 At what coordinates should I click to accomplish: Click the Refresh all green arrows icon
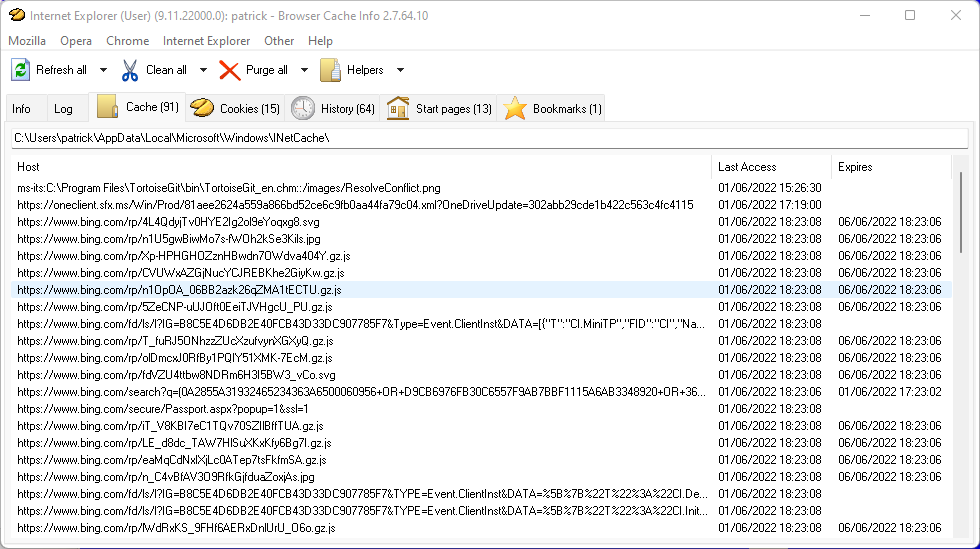pyautogui.click(x=21, y=70)
